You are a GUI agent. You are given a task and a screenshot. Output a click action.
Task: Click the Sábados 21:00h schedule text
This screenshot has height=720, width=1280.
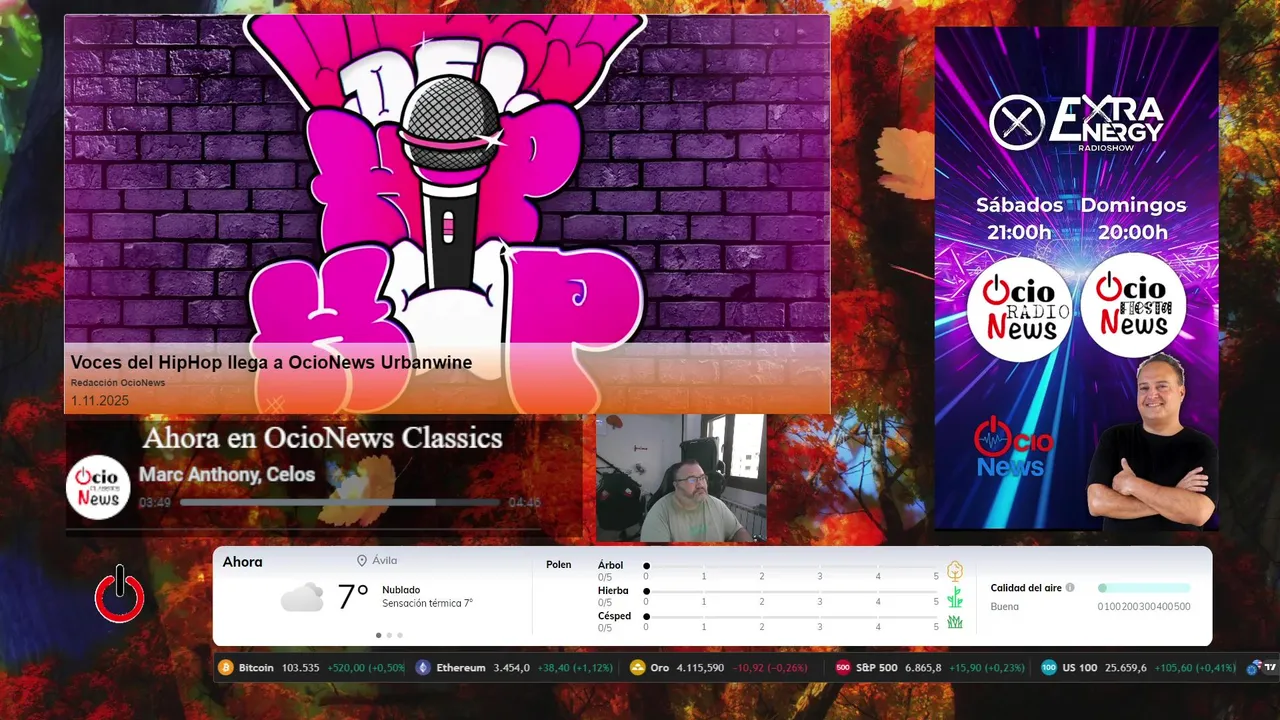[x=1019, y=219]
